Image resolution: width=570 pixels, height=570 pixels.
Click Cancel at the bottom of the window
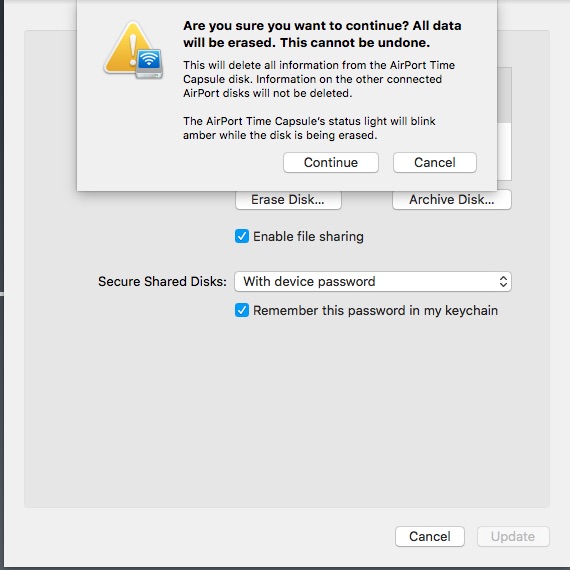(x=430, y=536)
